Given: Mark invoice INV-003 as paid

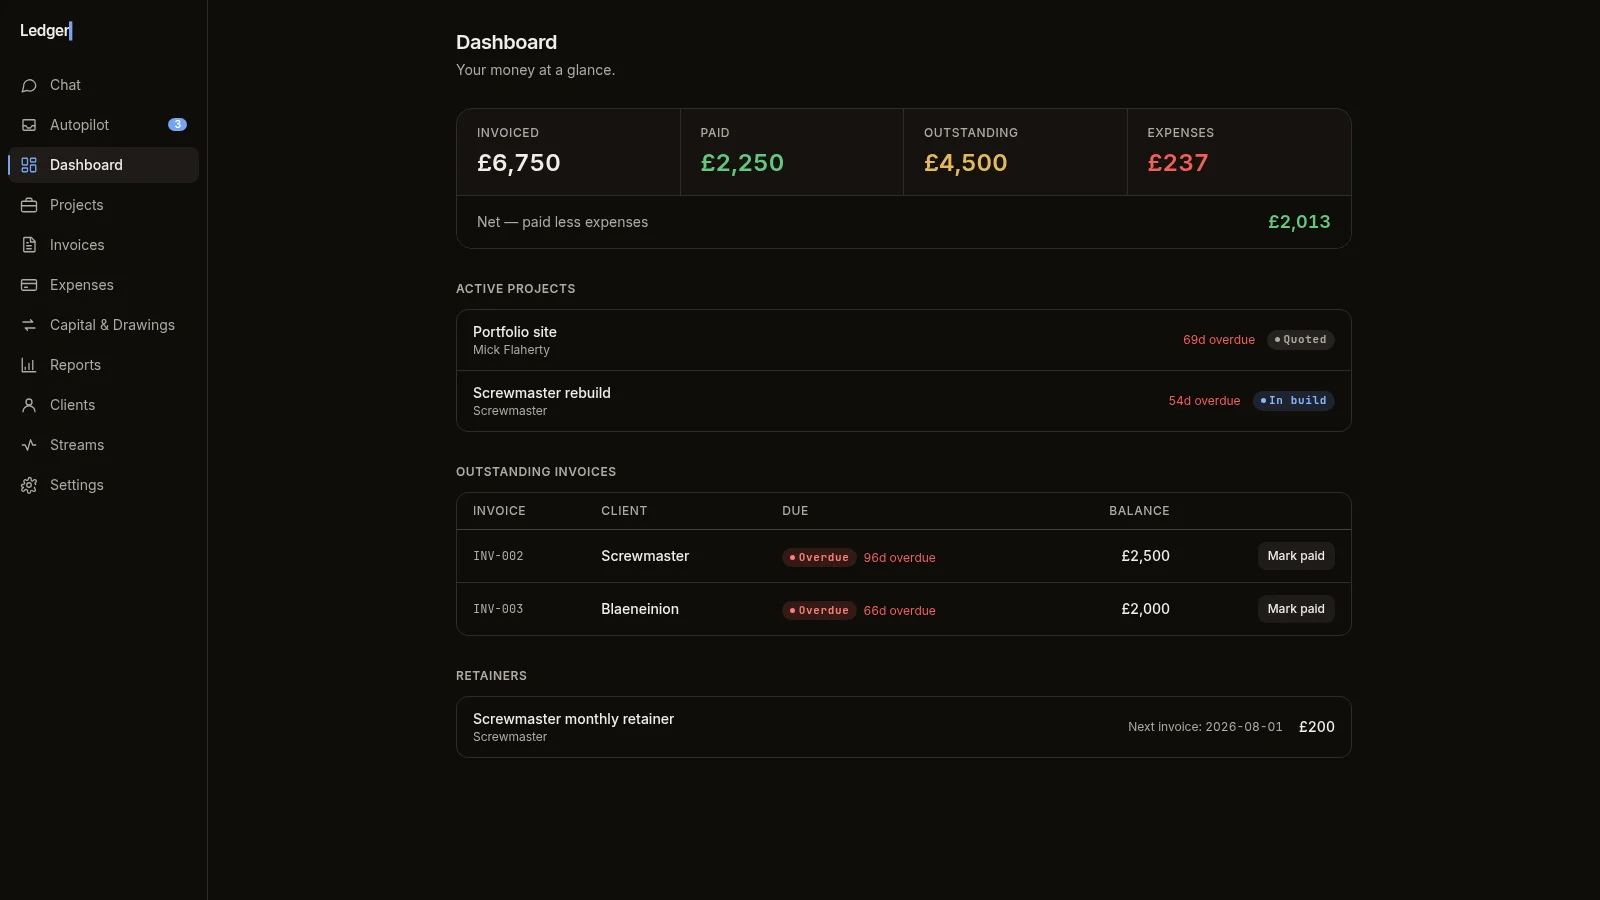Looking at the screenshot, I should 1296,609.
